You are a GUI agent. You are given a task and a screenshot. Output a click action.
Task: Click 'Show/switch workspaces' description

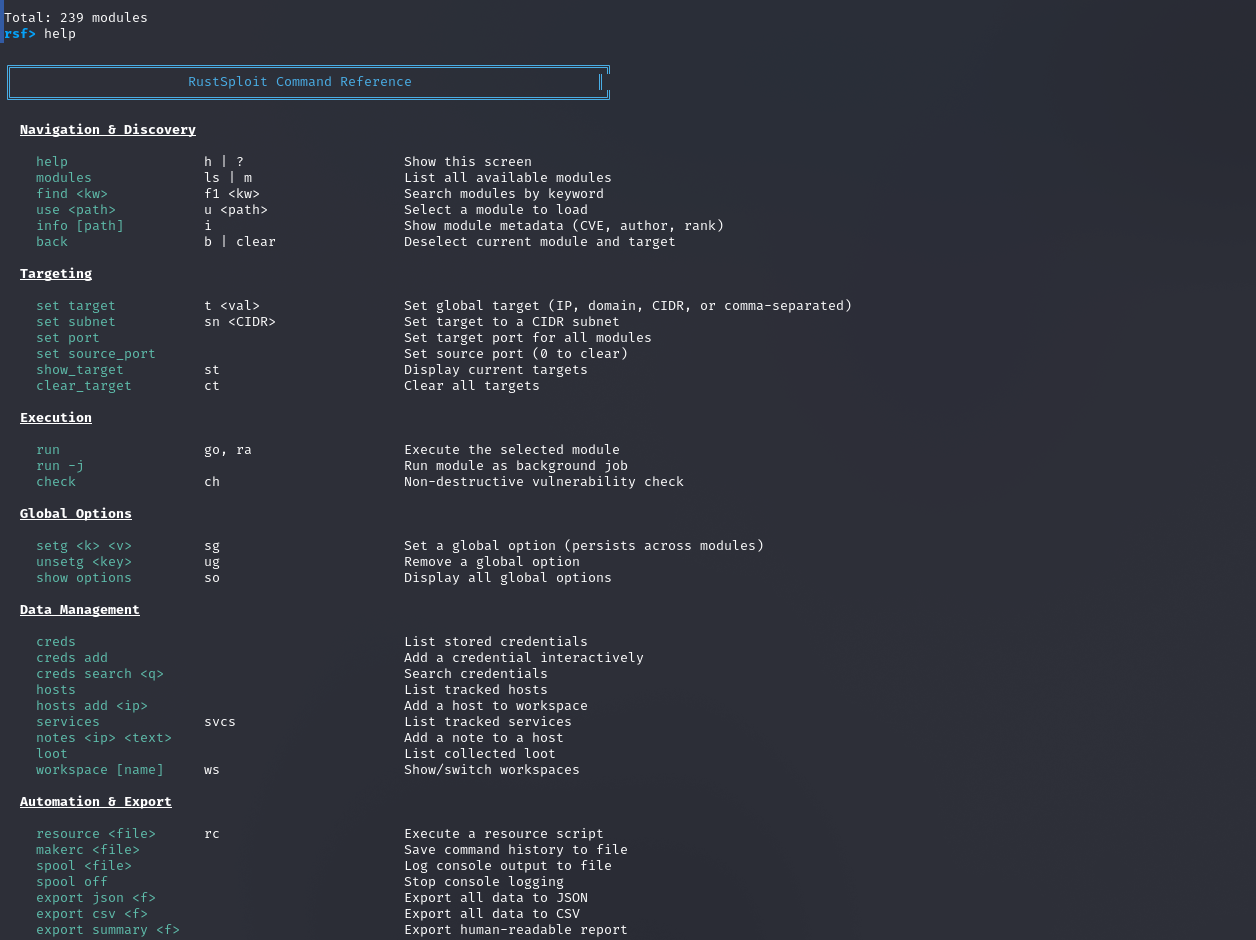coord(492,770)
